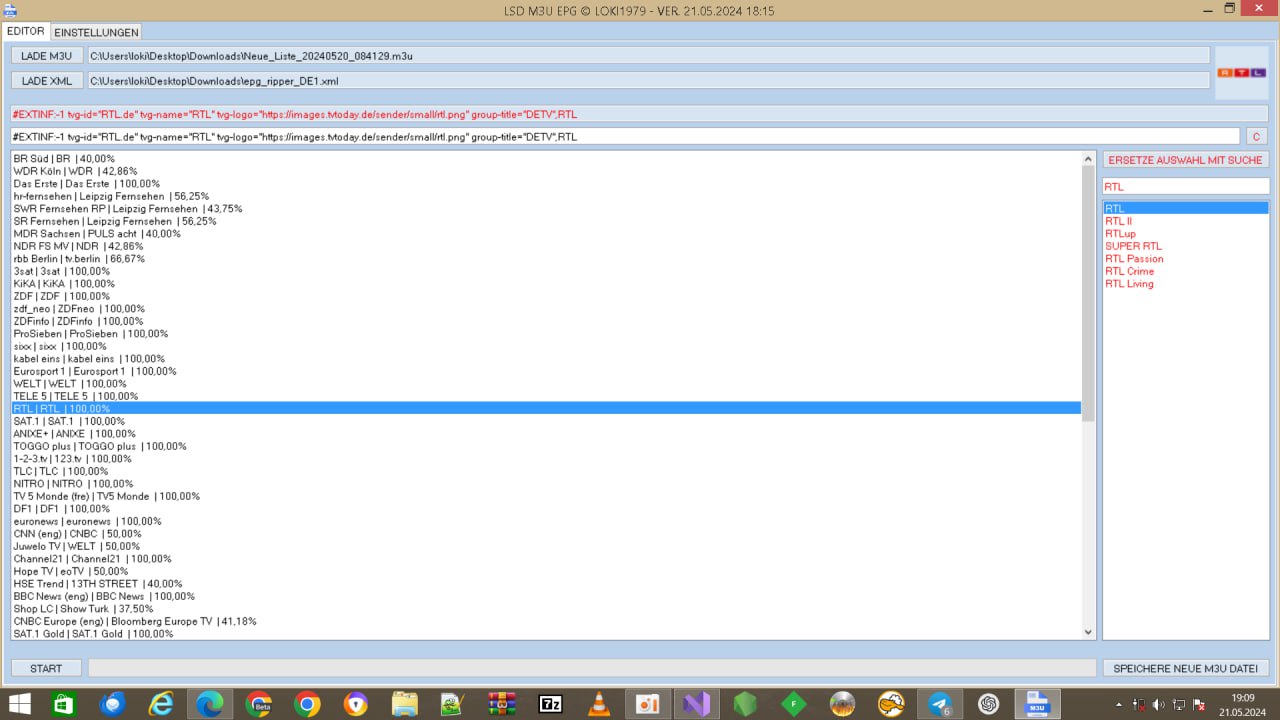Select row Shop LC | Show Turk
The image size is (1280, 720).
[546, 609]
